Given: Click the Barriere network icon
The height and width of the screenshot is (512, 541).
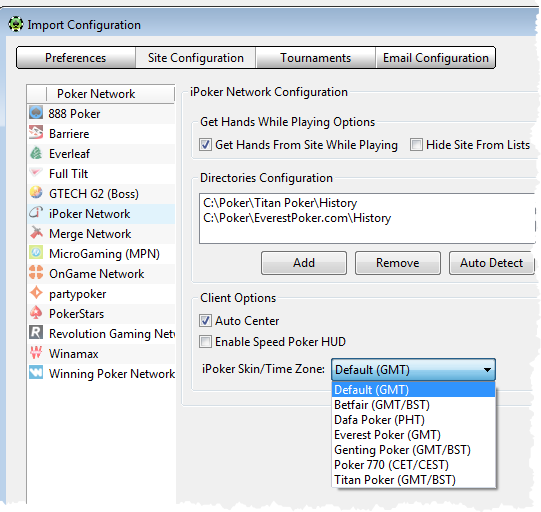Looking at the screenshot, I should (36, 133).
